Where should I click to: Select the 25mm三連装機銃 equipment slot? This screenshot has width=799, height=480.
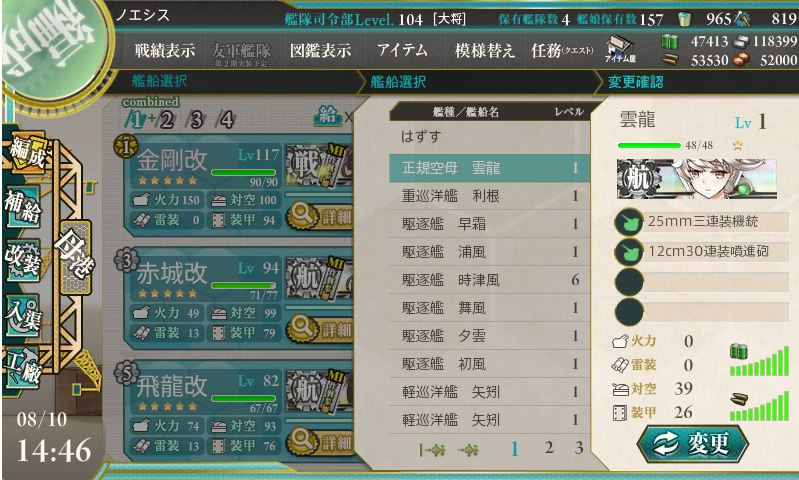(702, 222)
